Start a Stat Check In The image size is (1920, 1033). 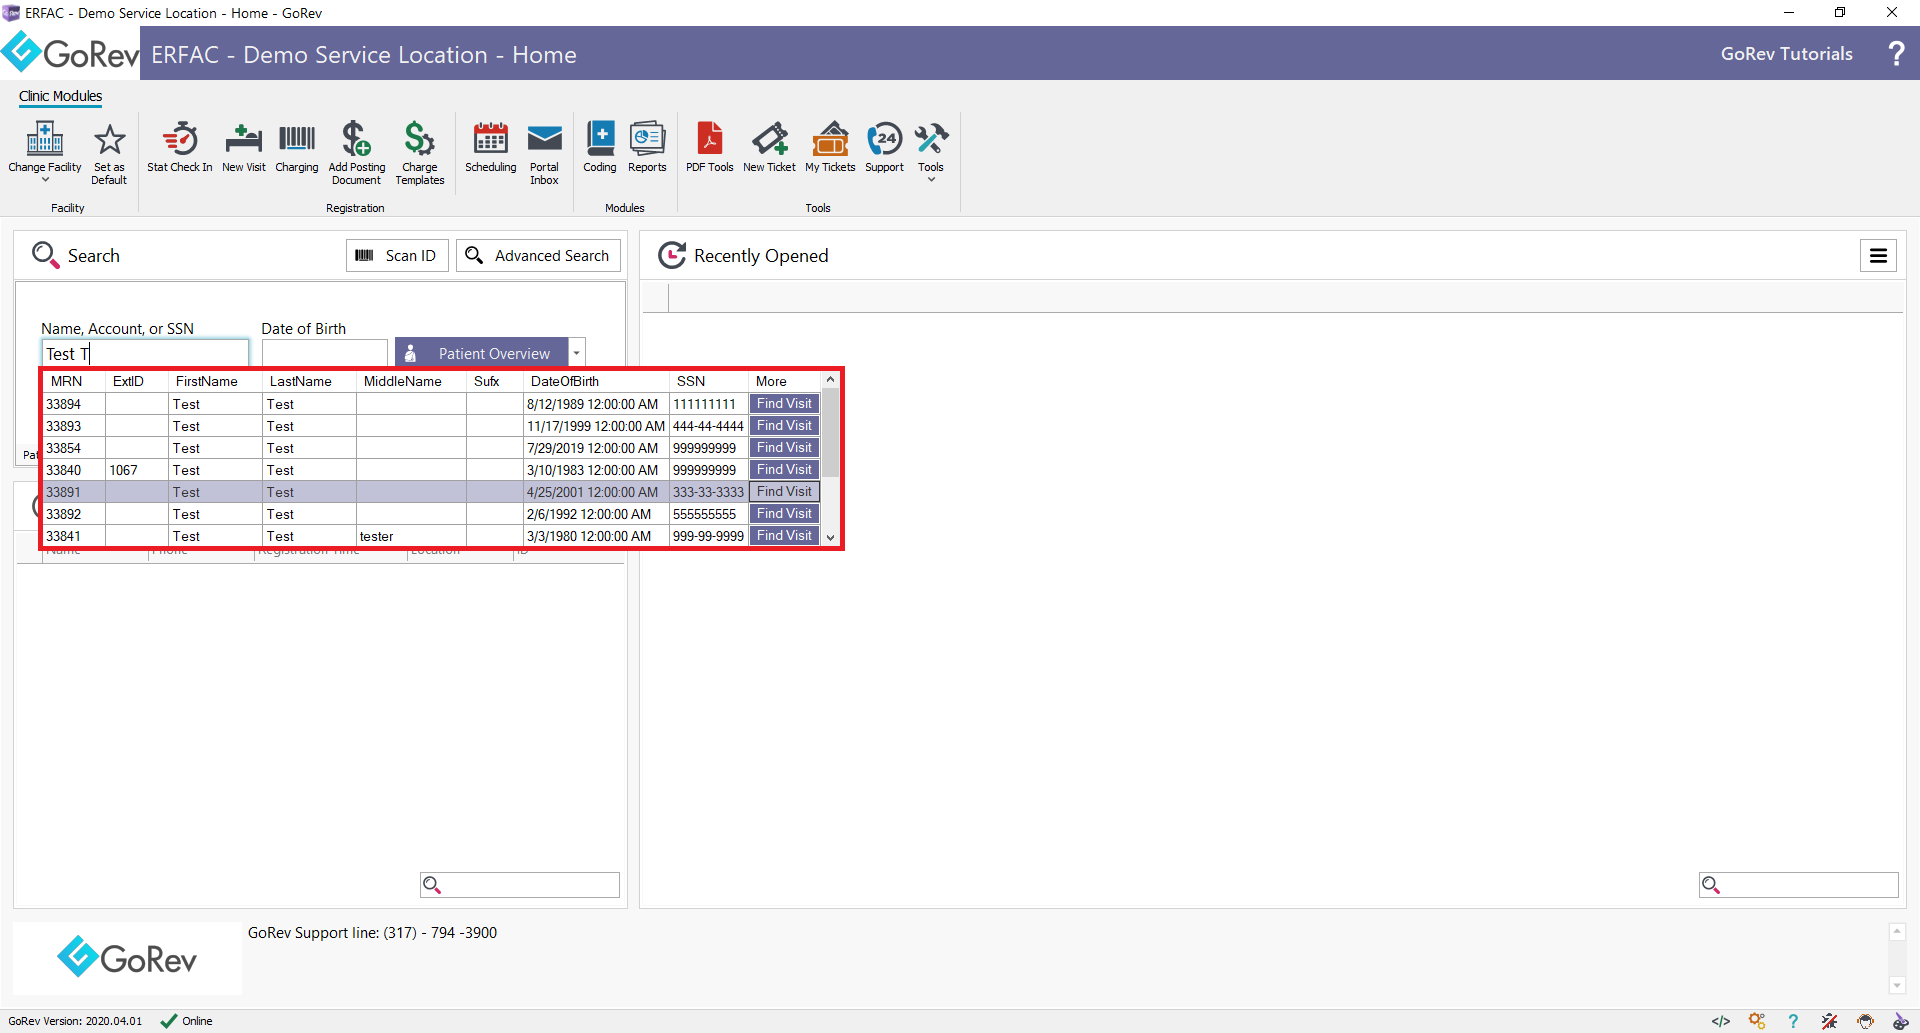pyautogui.click(x=180, y=147)
